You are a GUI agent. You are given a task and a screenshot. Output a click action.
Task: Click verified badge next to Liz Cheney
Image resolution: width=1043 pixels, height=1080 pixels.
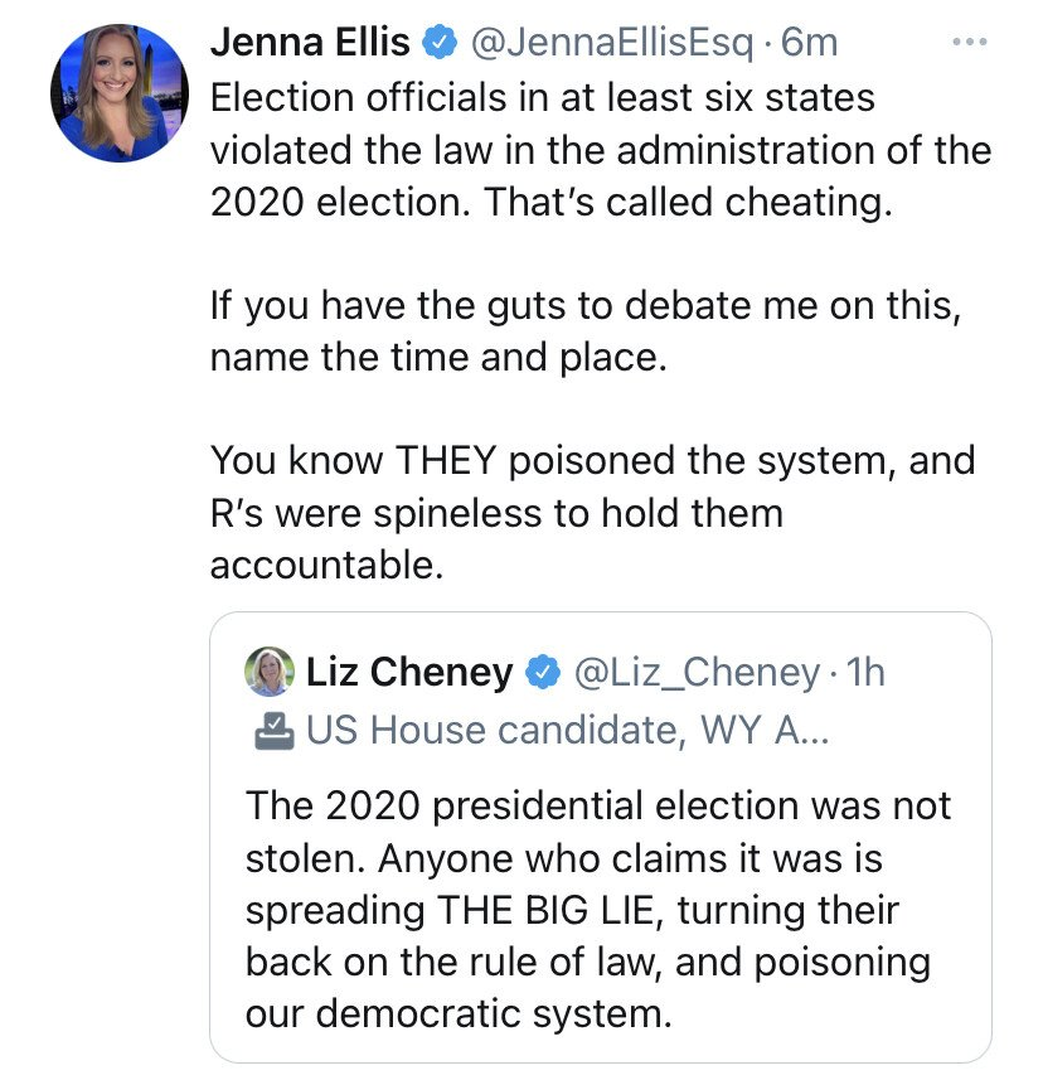coord(542,673)
